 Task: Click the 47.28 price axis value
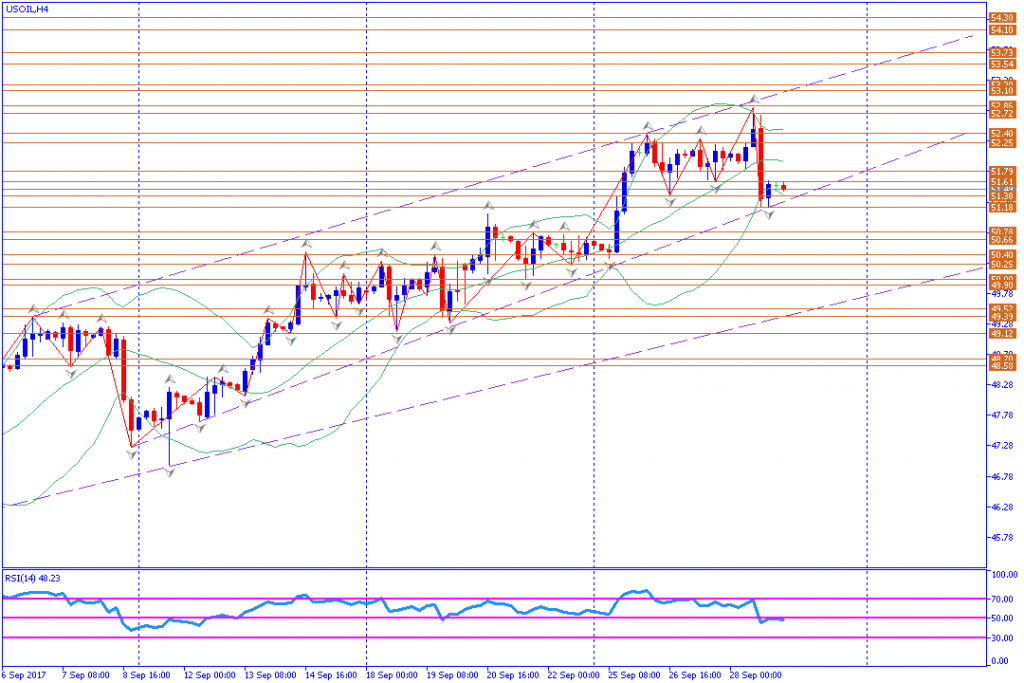tap(1002, 445)
